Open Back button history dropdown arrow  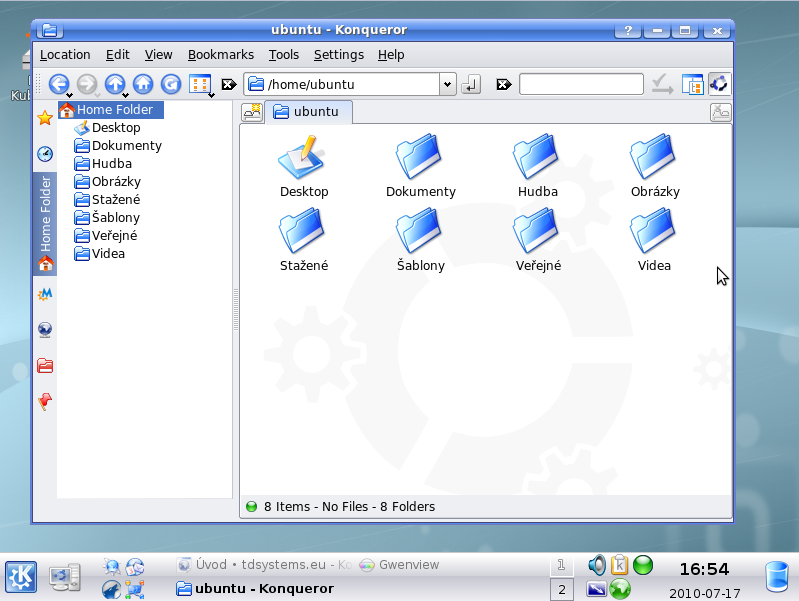70,95
